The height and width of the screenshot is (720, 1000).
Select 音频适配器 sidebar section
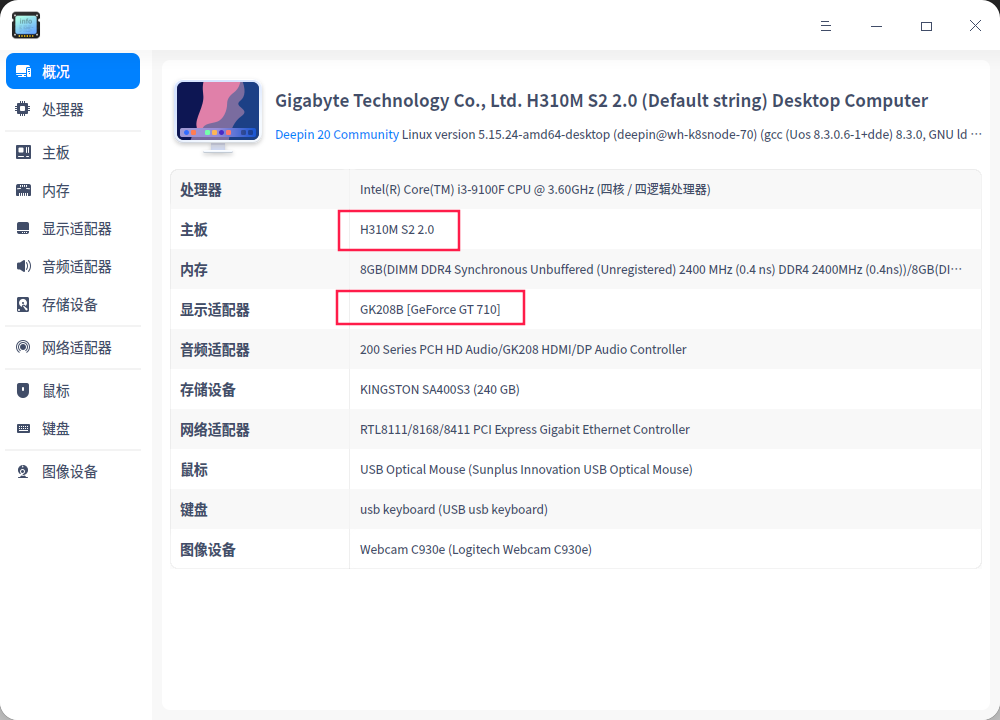(x=73, y=266)
